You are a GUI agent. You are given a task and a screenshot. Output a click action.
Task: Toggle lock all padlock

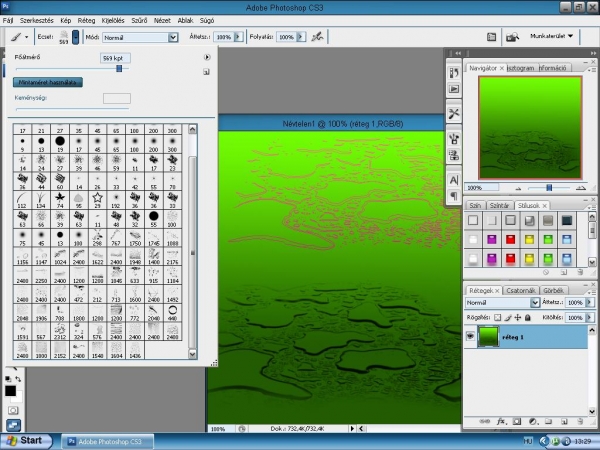click(x=528, y=317)
